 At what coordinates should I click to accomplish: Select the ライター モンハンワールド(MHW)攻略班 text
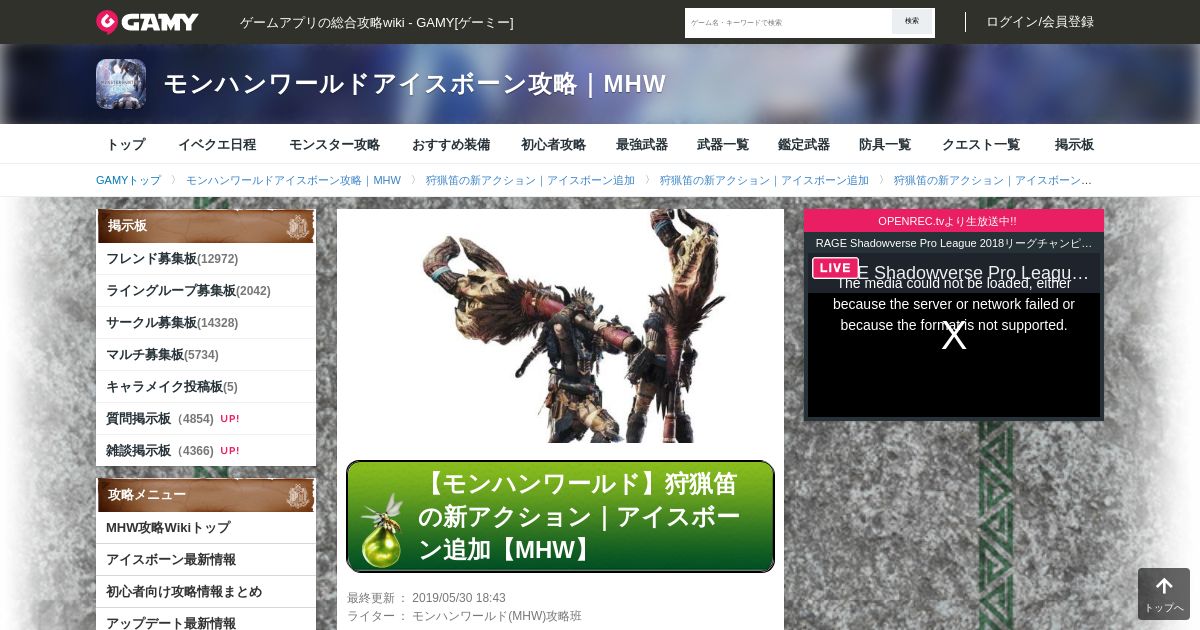click(464, 616)
